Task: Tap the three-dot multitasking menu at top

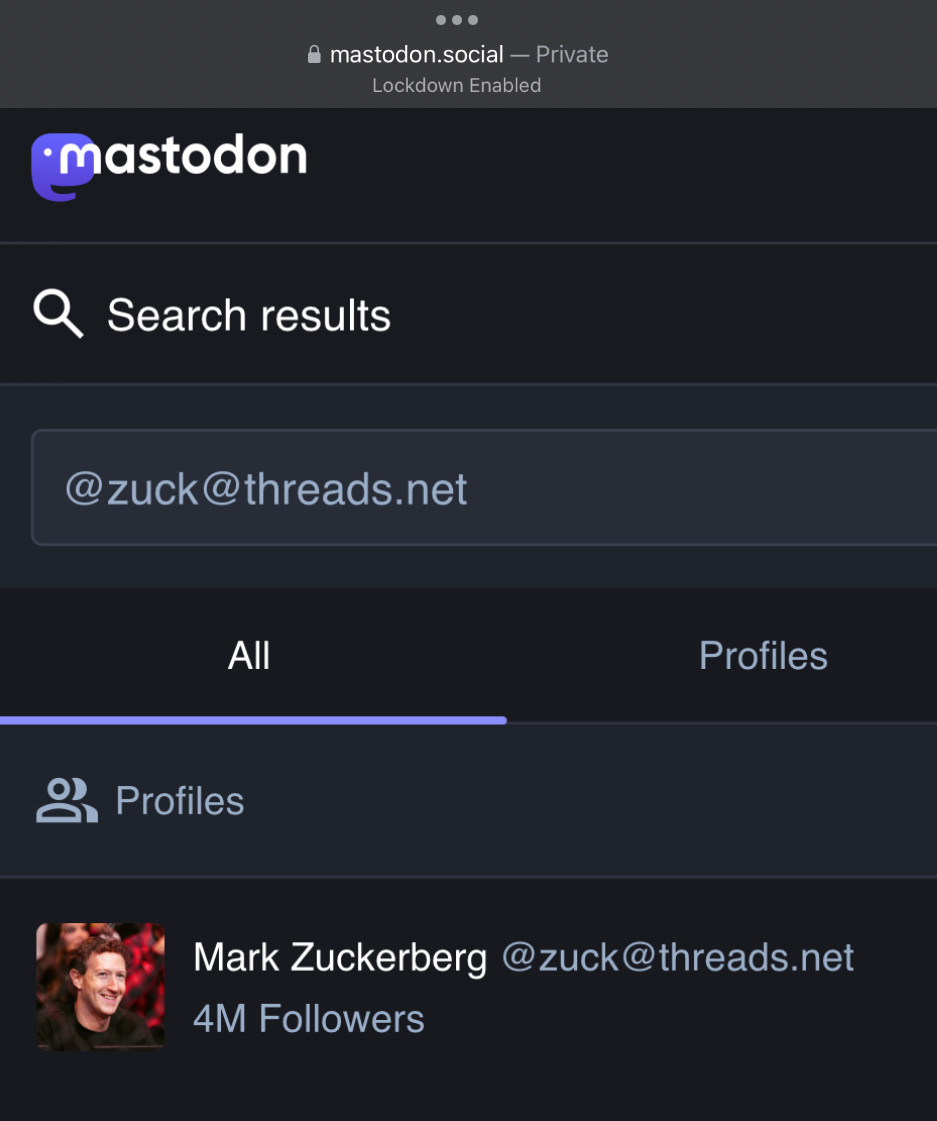Action: pyautogui.click(x=457, y=20)
